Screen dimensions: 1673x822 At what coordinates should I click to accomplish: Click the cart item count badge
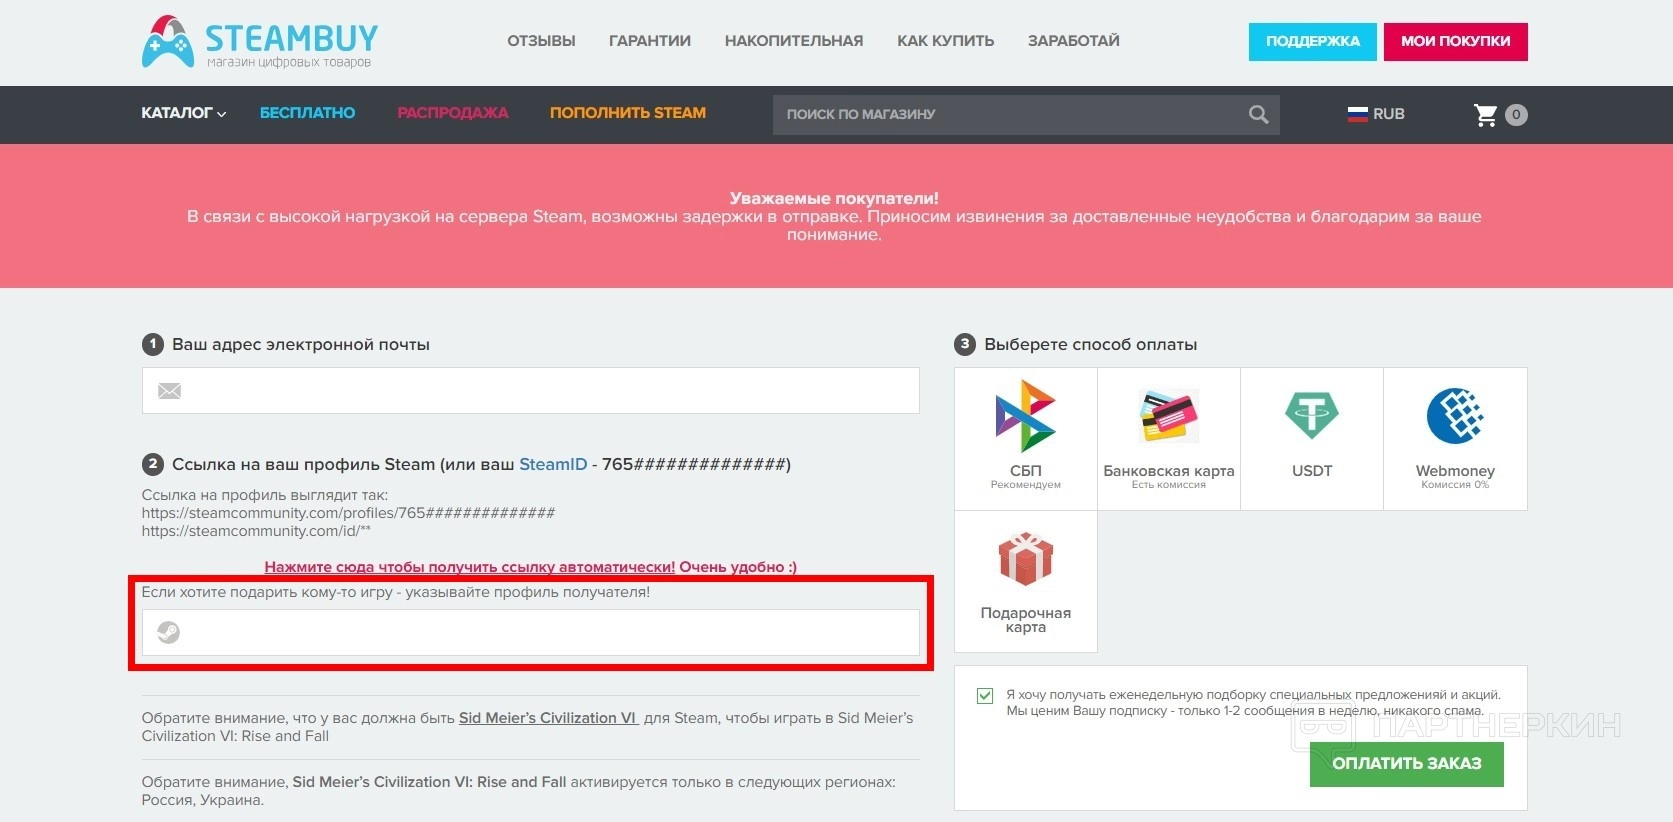(1516, 115)
